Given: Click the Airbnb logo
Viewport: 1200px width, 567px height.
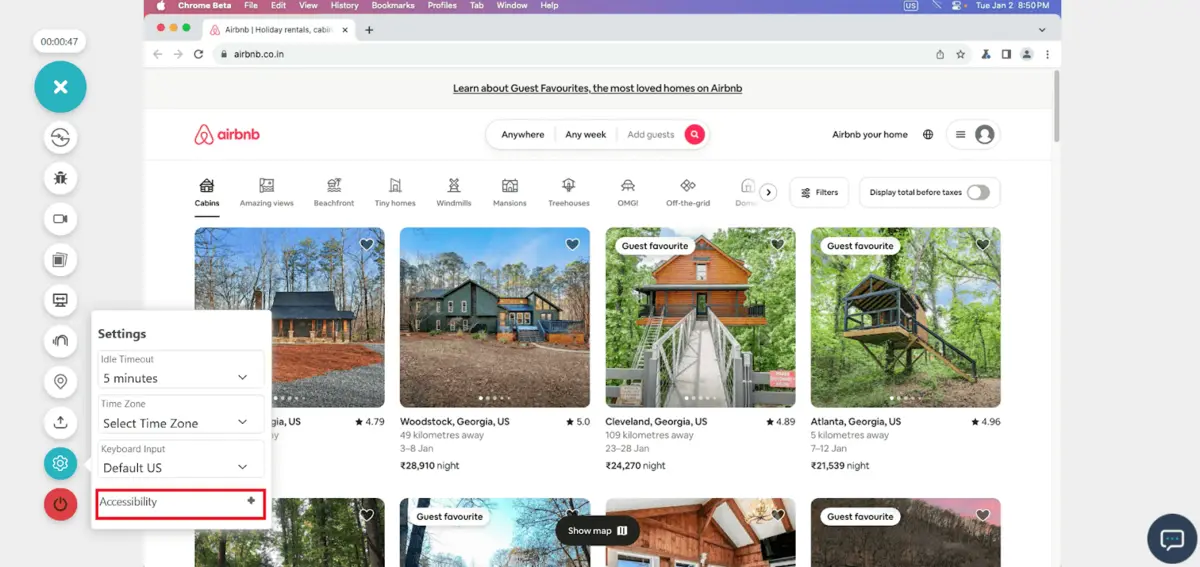Looking at the screenshot, I should [x=227, y=134].
